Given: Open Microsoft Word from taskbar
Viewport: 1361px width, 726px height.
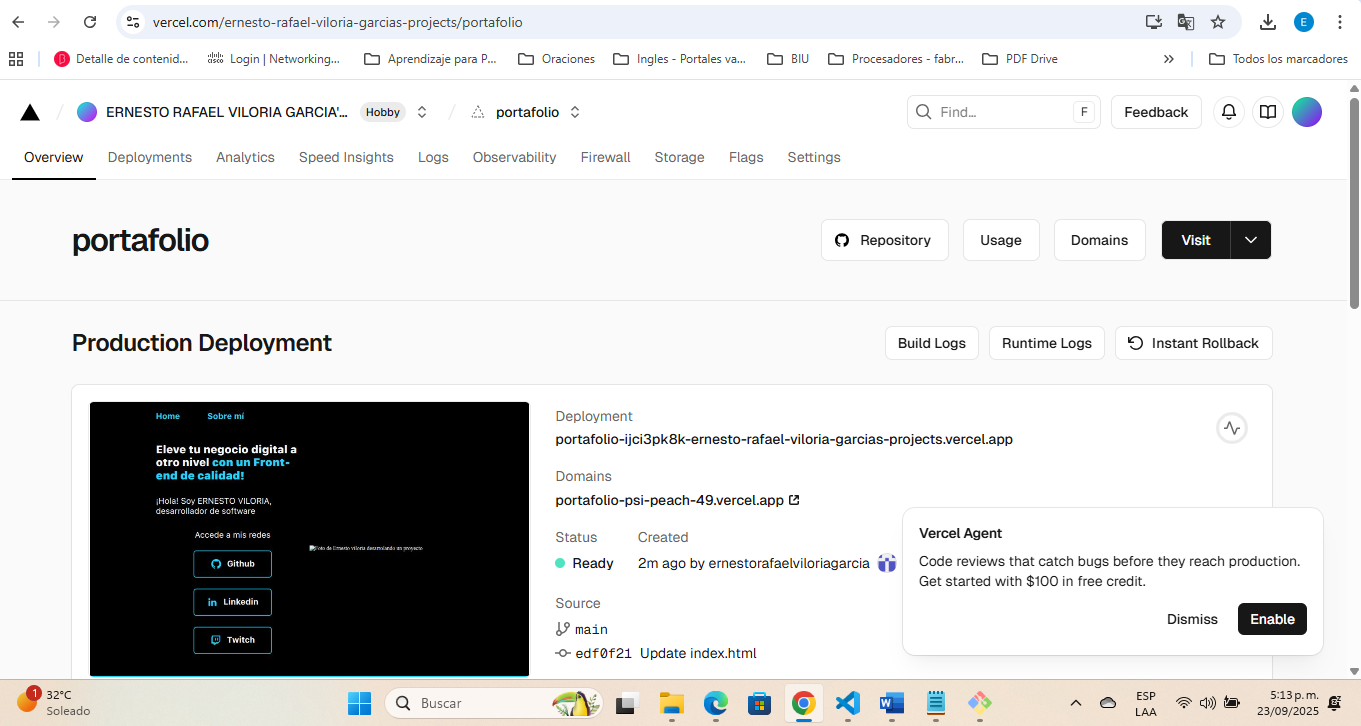Looking at the screenshot, I should (891, 703).
